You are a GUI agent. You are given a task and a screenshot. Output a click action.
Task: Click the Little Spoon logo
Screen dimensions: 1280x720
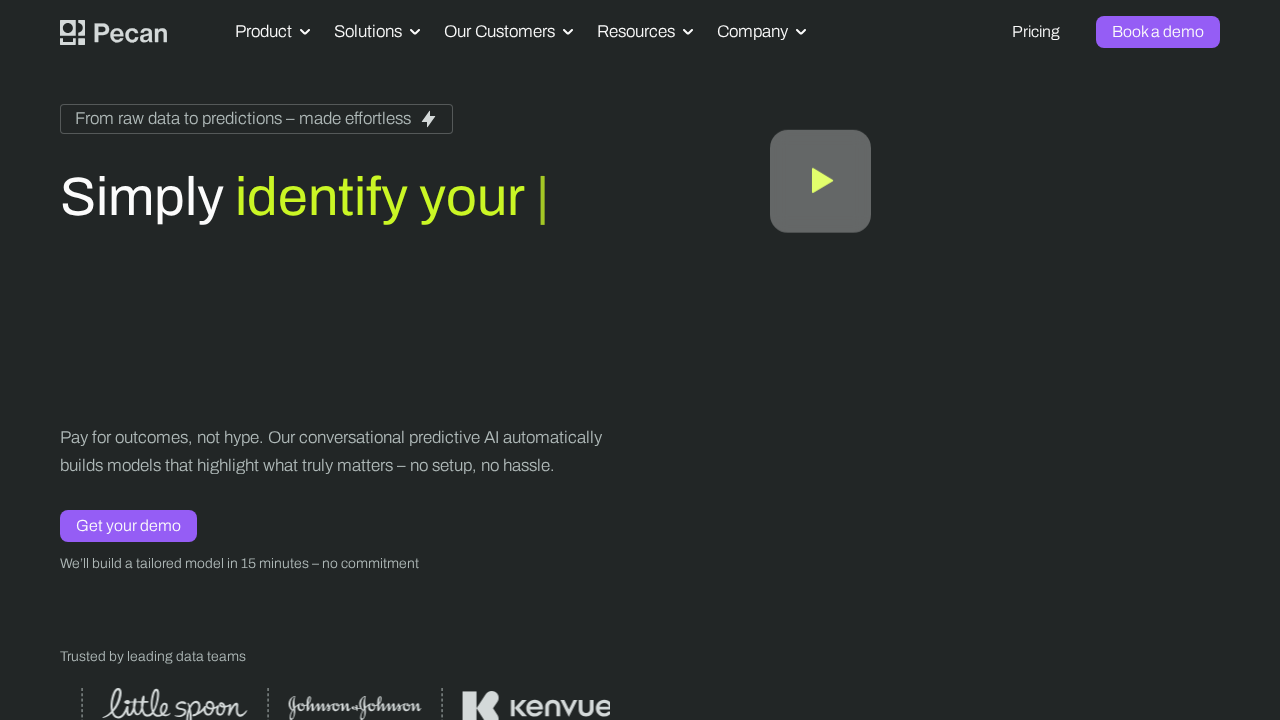point(174,703)
